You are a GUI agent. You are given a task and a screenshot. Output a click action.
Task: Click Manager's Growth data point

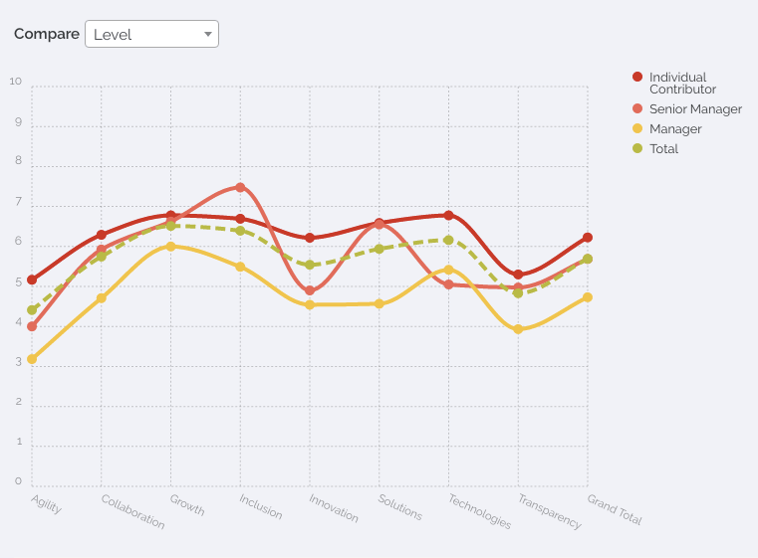pyautogui.click(x=171, y=246)
